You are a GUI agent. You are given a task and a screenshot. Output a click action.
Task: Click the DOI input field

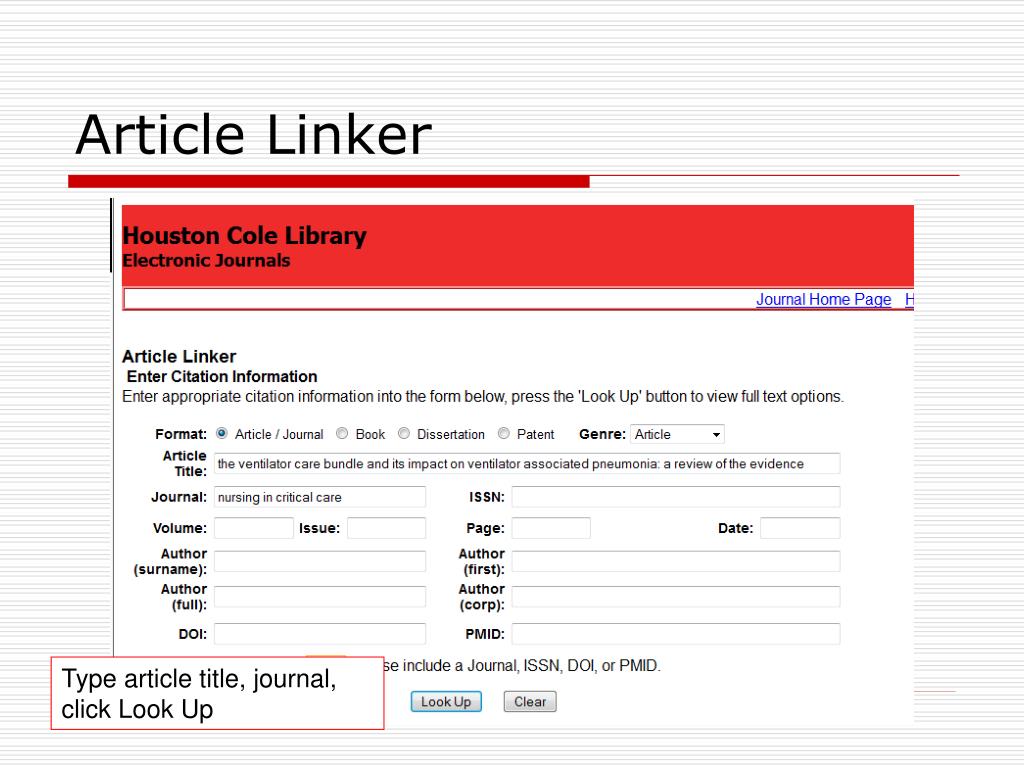(320, 633)
